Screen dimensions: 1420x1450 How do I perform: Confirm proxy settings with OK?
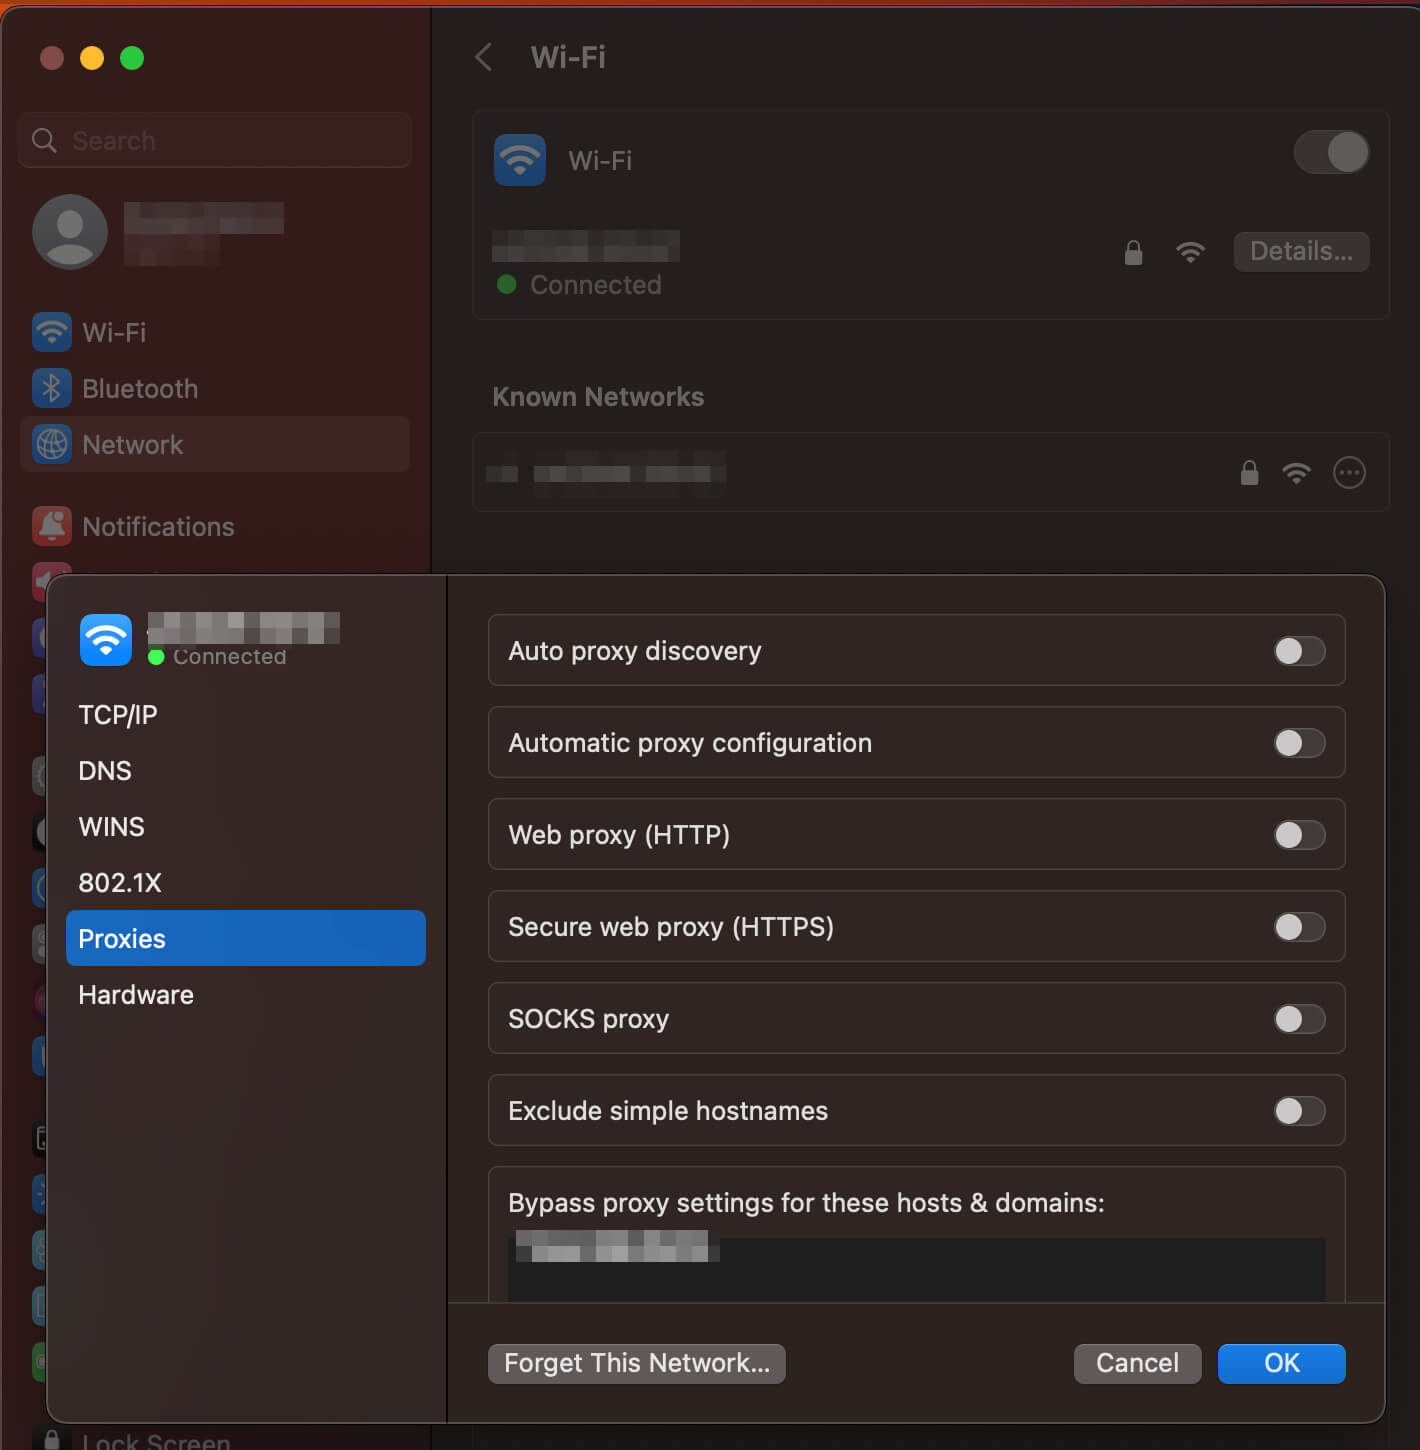1281,1363
